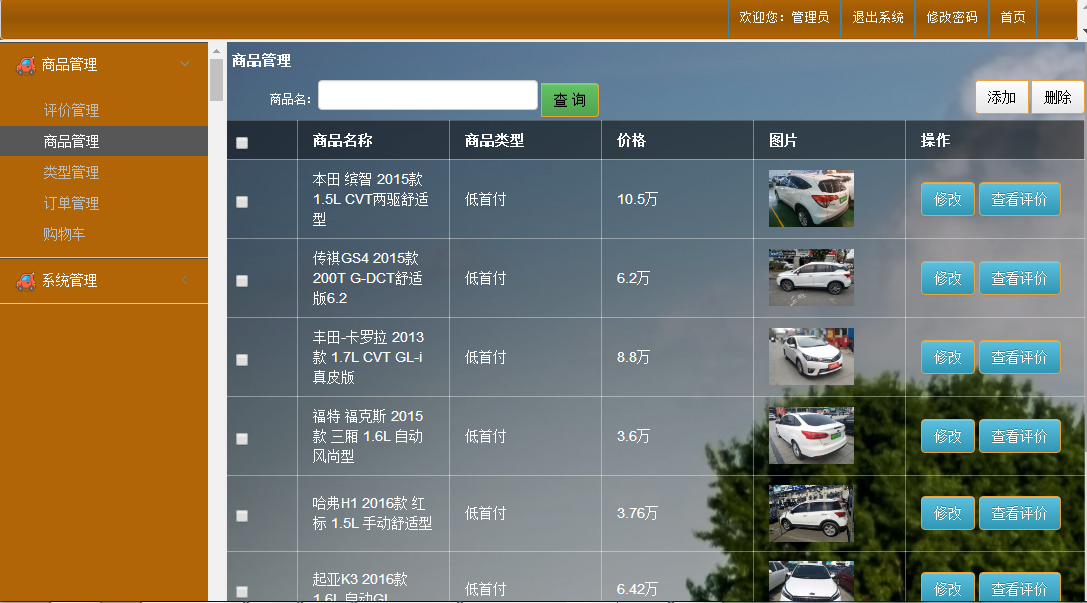Click the product name 本田 缤智 2015款 1.5L CVT两驱舒适型

(370, 200)
